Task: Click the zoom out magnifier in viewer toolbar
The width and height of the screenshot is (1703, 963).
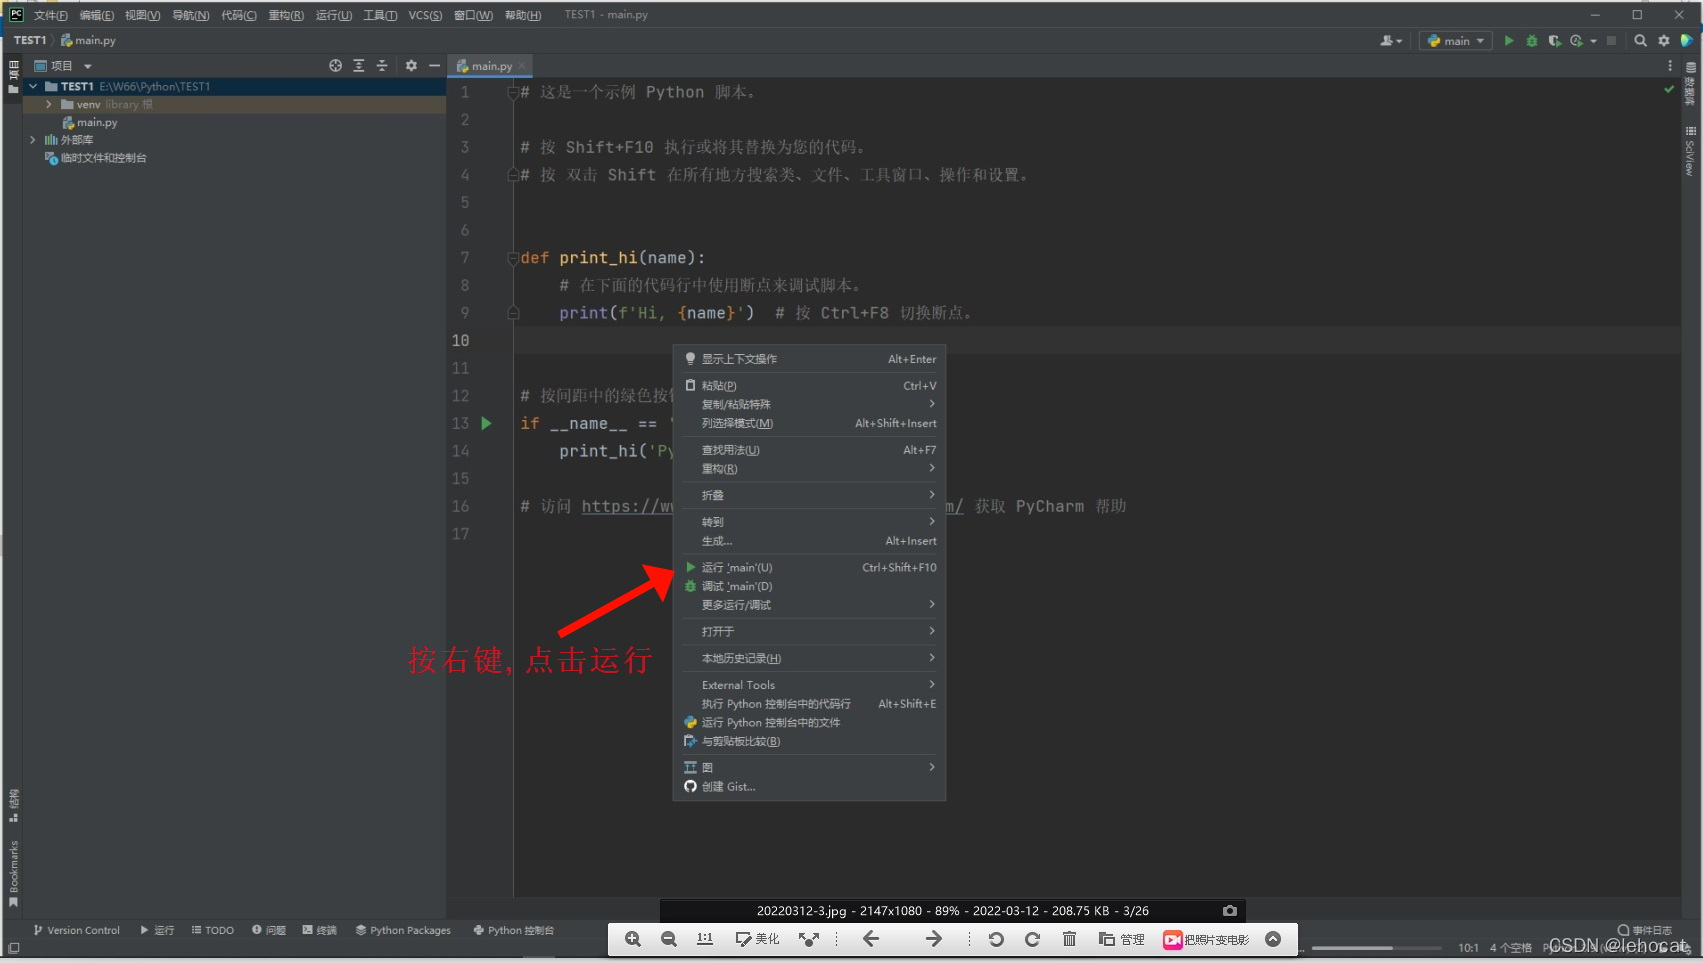Action: [669, 939]
